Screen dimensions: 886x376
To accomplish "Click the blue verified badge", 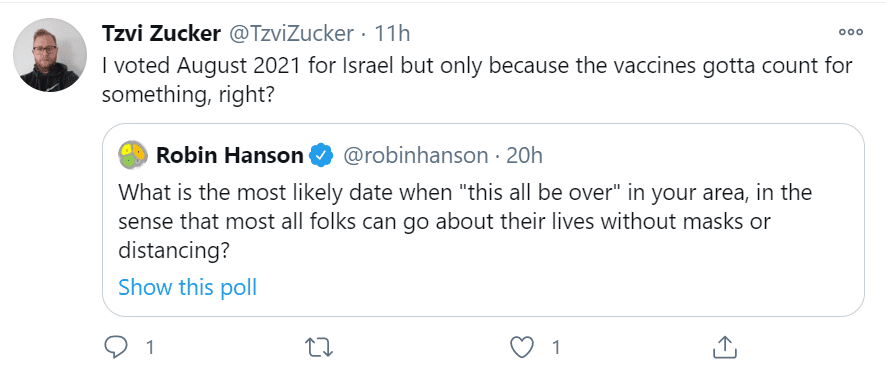I will pyautogui.click(x=322, y=155).
